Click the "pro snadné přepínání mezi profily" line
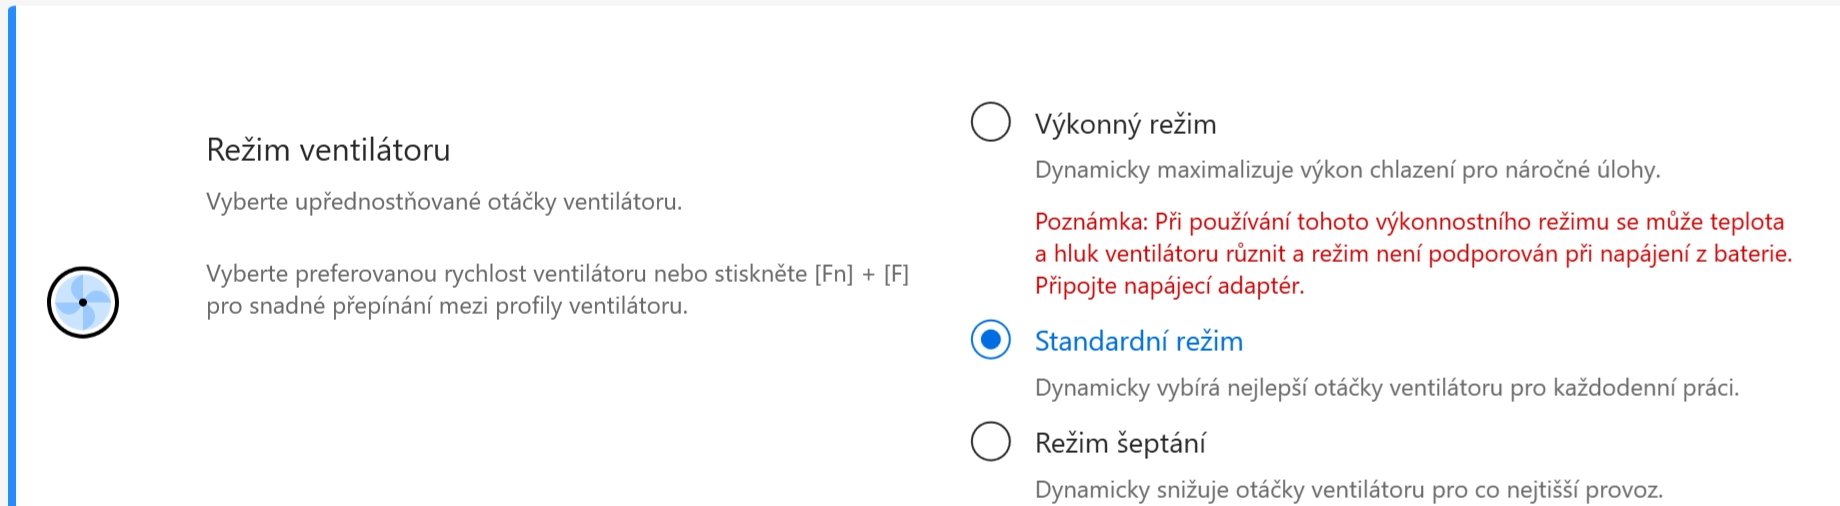The width and height of the screenshot is (1840, 506). click(x=447, y=306)
